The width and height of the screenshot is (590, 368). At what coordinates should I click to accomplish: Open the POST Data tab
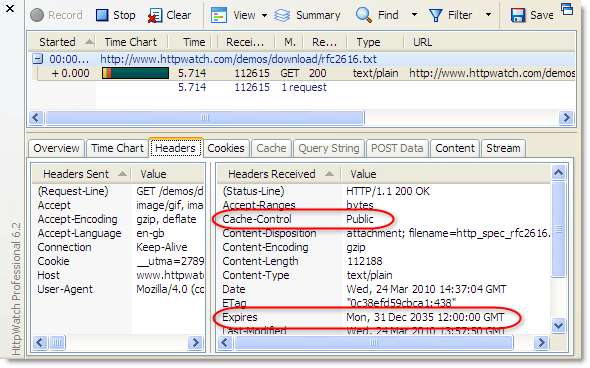click(x=397, y=148)
